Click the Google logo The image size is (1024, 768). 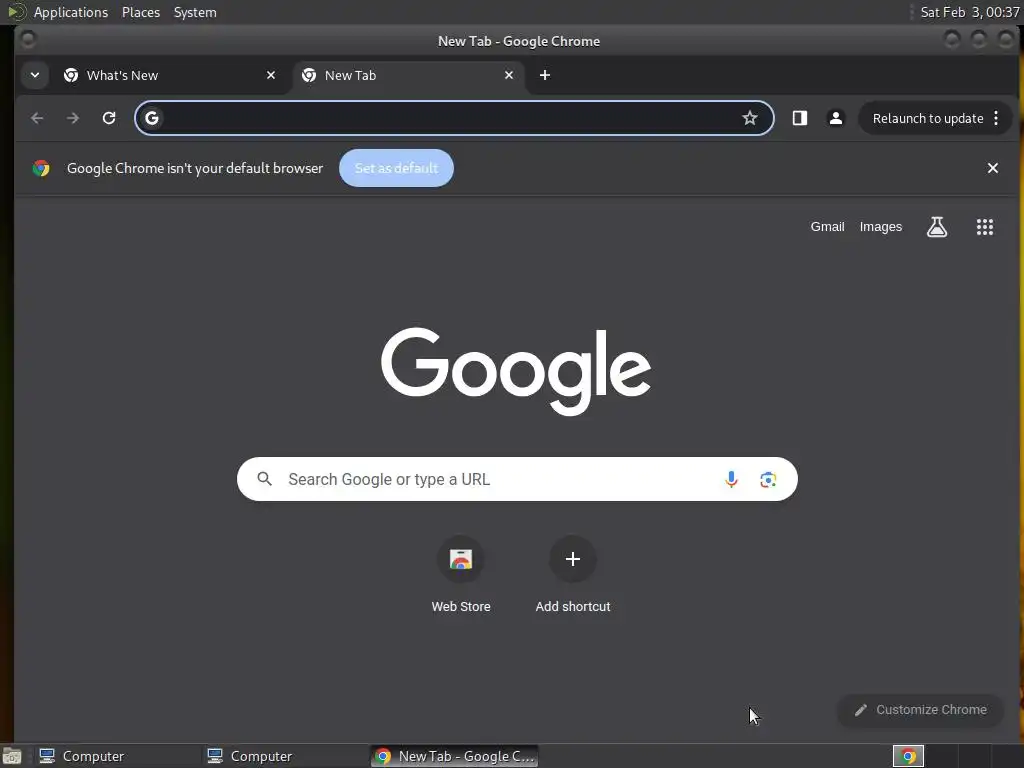(516, 370)
